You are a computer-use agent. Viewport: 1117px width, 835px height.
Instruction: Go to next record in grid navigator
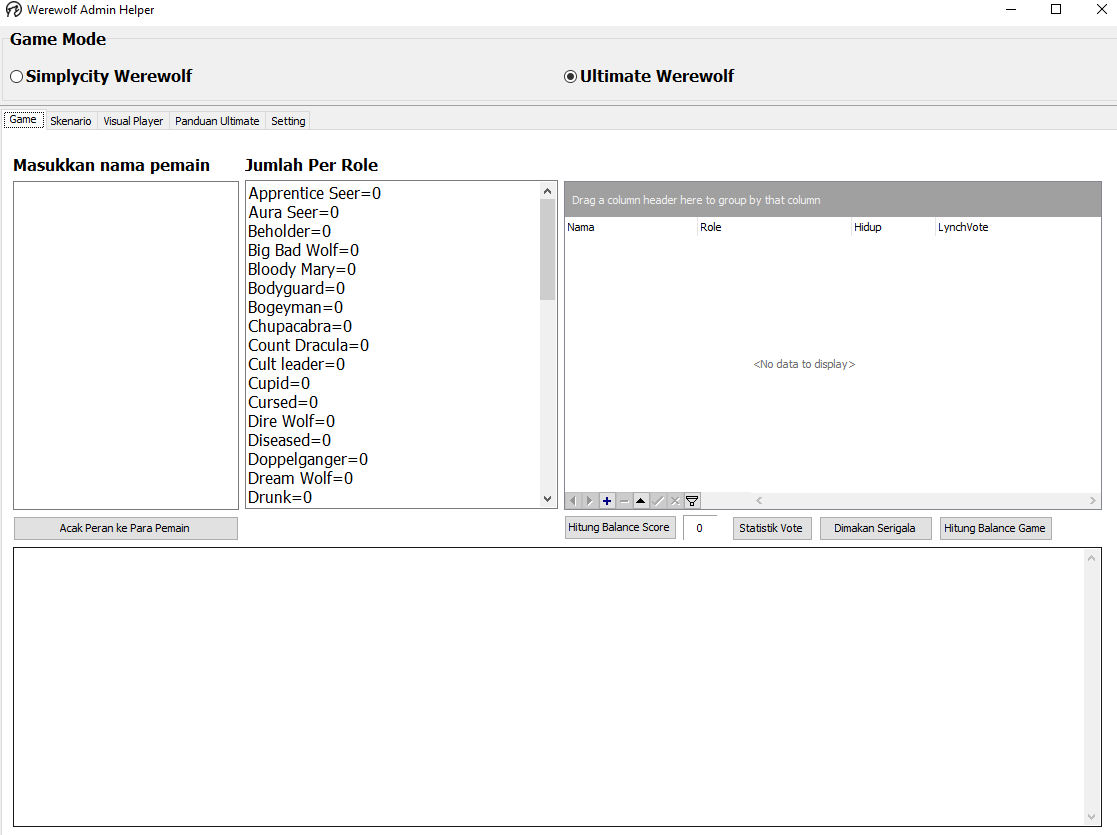coord(590,501)
